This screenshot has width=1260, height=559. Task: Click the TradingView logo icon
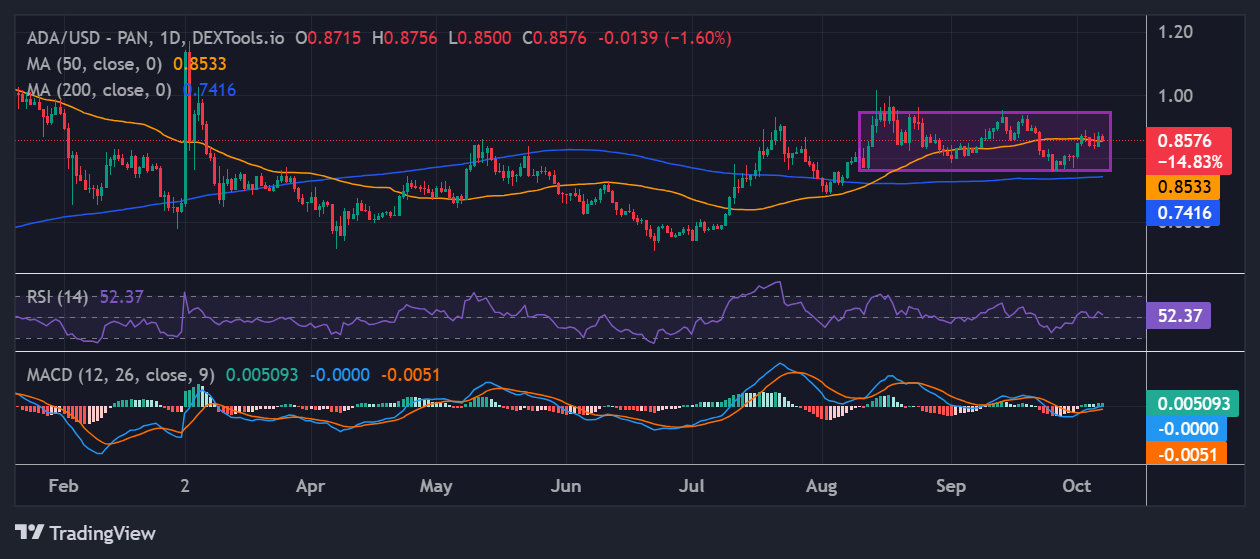coord(29,532)
